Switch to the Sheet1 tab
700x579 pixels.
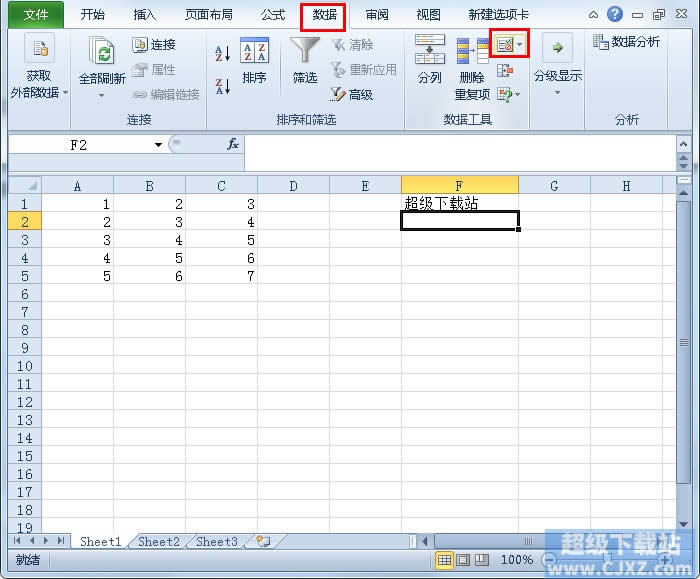coord(101,542)
